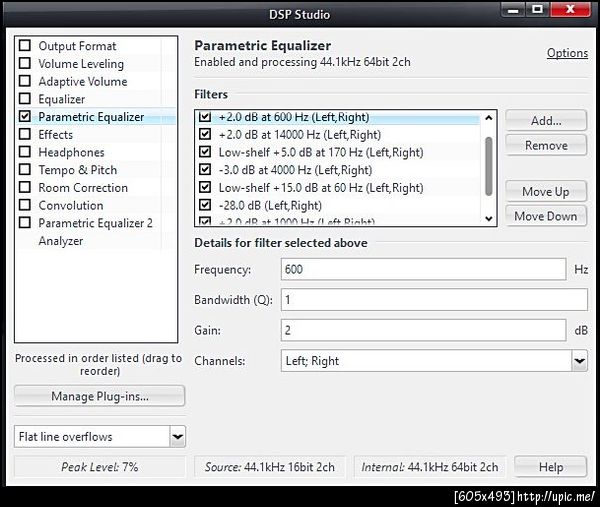Uncheck the +2.0 dB at 600 Hz filter
The image size is (600, 507).
tap(205, 116)
